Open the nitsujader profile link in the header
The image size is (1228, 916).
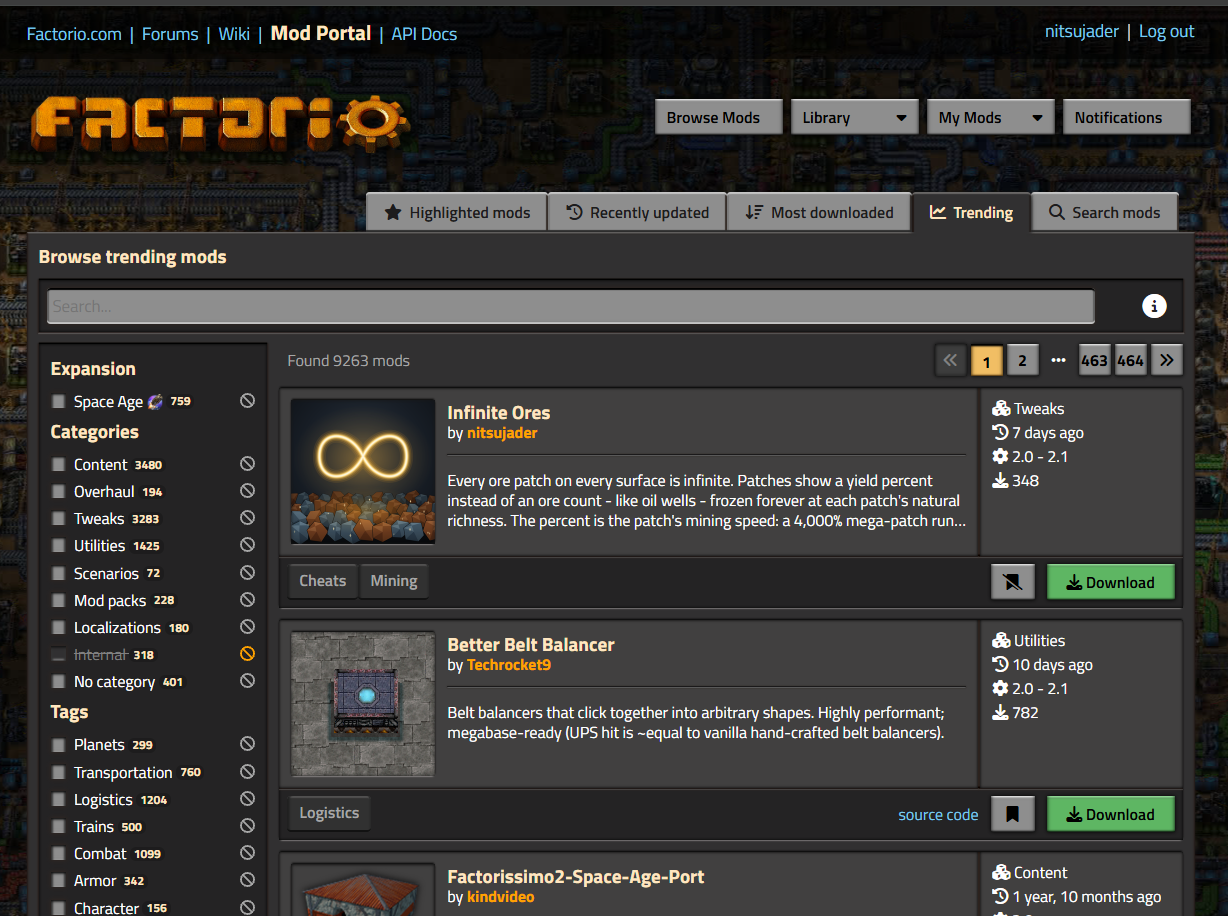[1082, 31]
